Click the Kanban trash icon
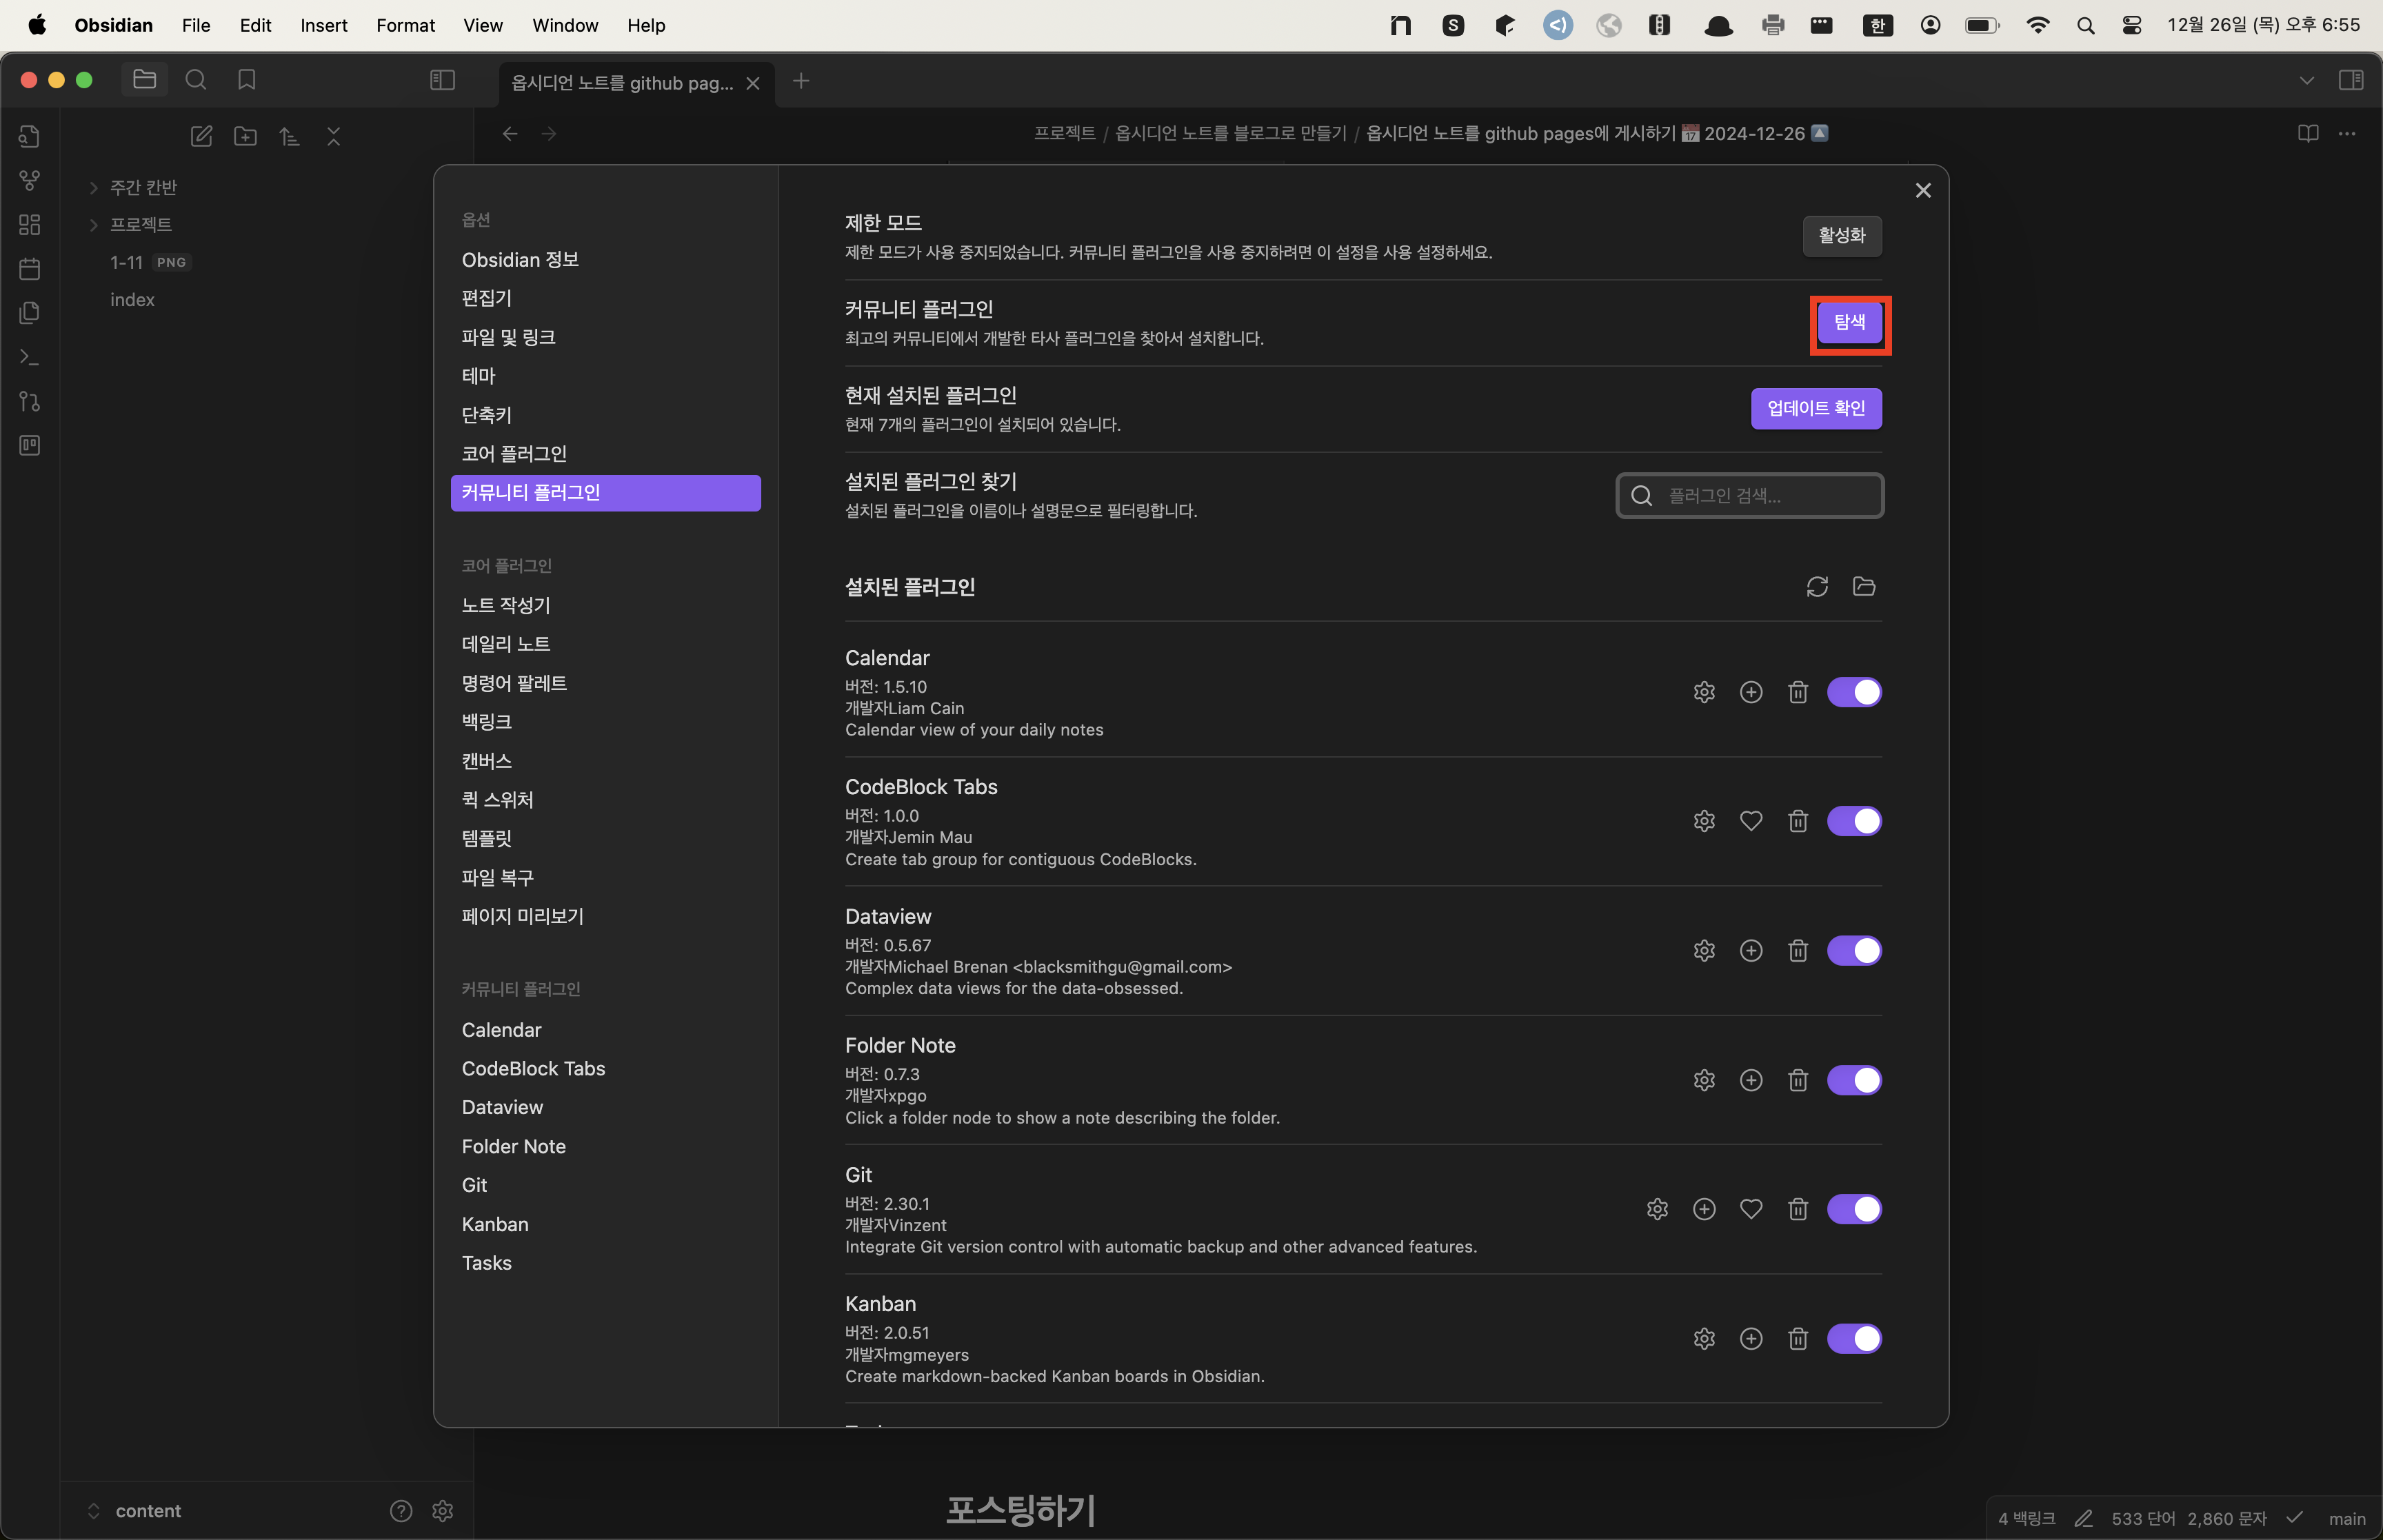Image resolution: width=2383 pixels, height=1540 pixels. coord(1798,1338)
